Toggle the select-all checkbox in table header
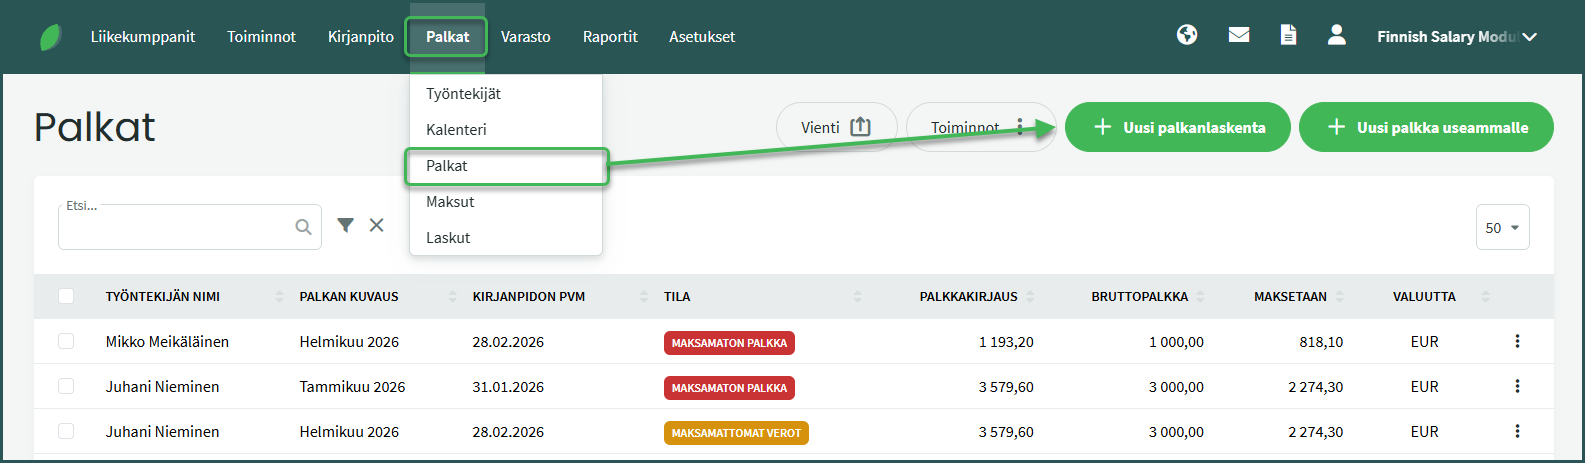1585x463 pixels. click(x=66, y=296)
